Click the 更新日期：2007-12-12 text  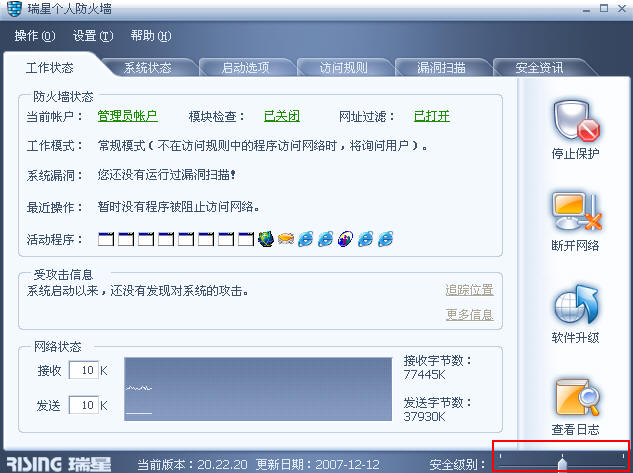tap(318, 465)
